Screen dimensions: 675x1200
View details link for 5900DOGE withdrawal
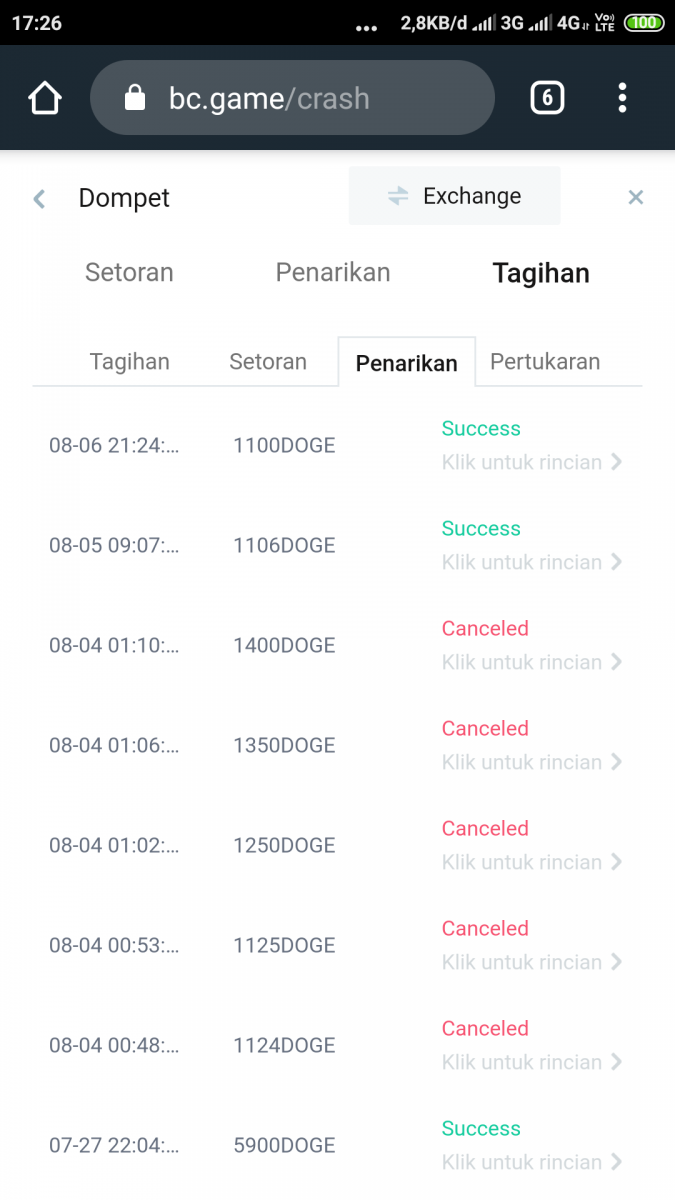tap(531, 1162)
